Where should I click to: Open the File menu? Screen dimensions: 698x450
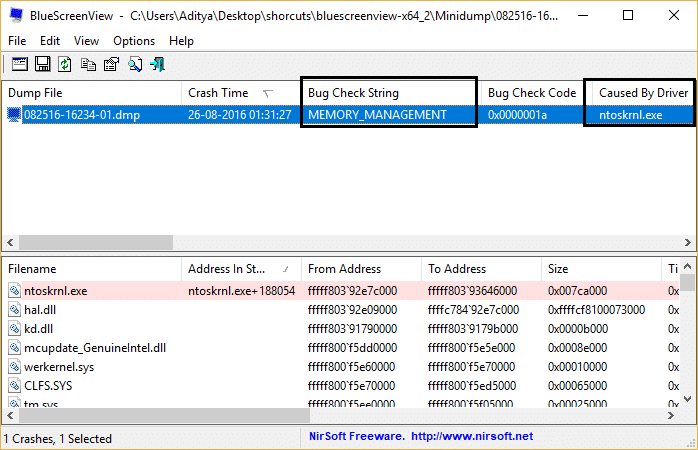pyautogui.click(x=17, y=41)
